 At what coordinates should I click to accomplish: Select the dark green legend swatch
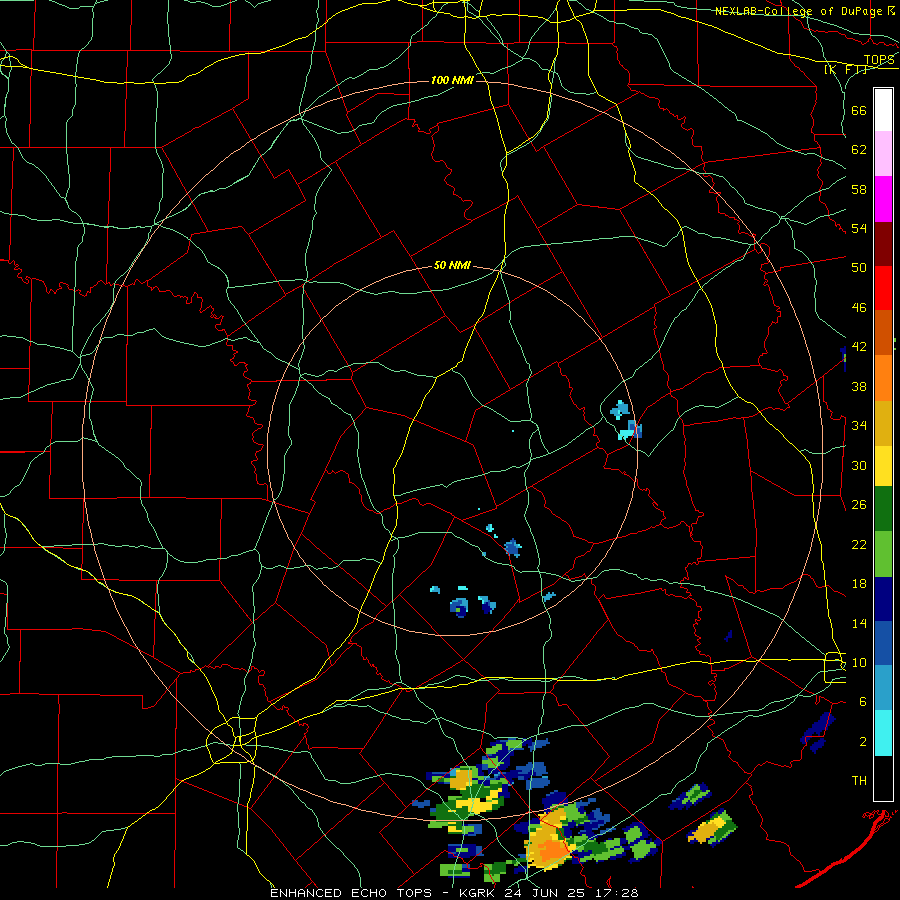[883, 509]
